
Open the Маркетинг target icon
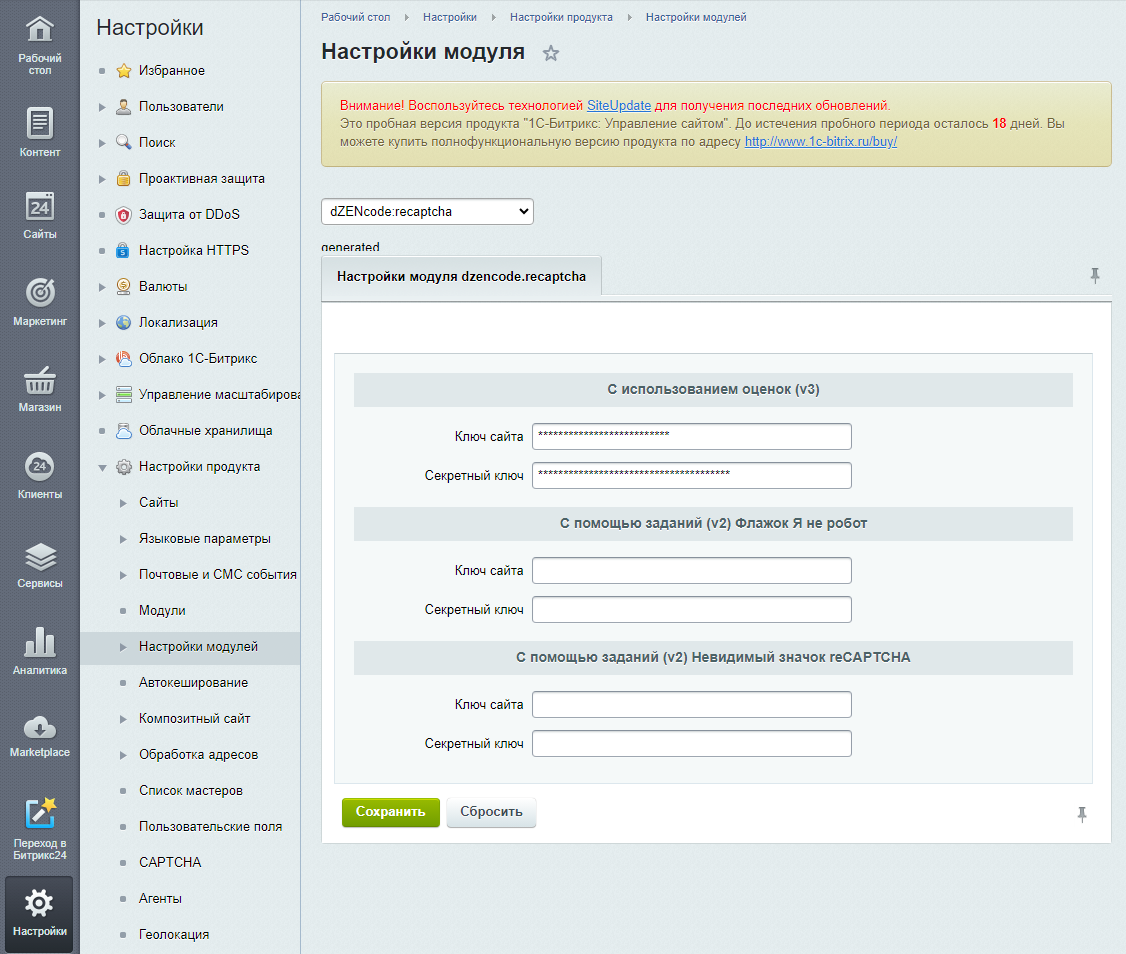(x=39, y=292)
